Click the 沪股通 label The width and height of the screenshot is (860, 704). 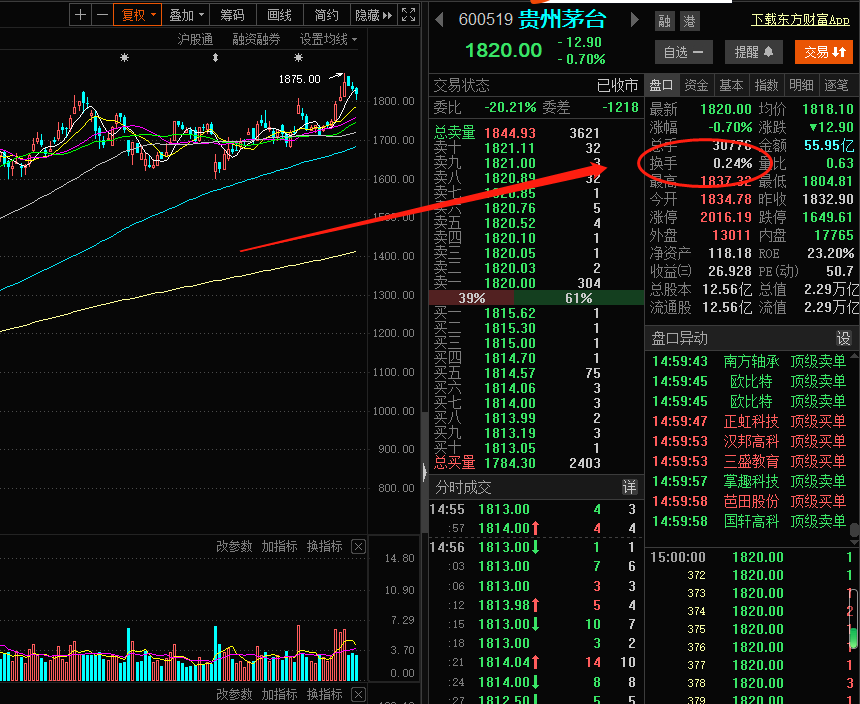195,39
